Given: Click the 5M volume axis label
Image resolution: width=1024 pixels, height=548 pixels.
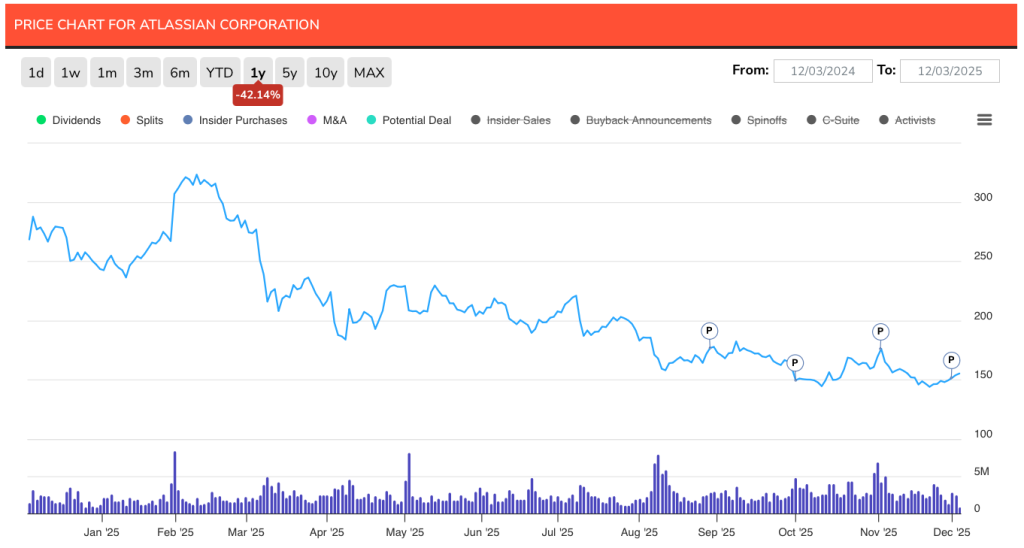Looking at the screenshot, I should (x=982, y=472).
